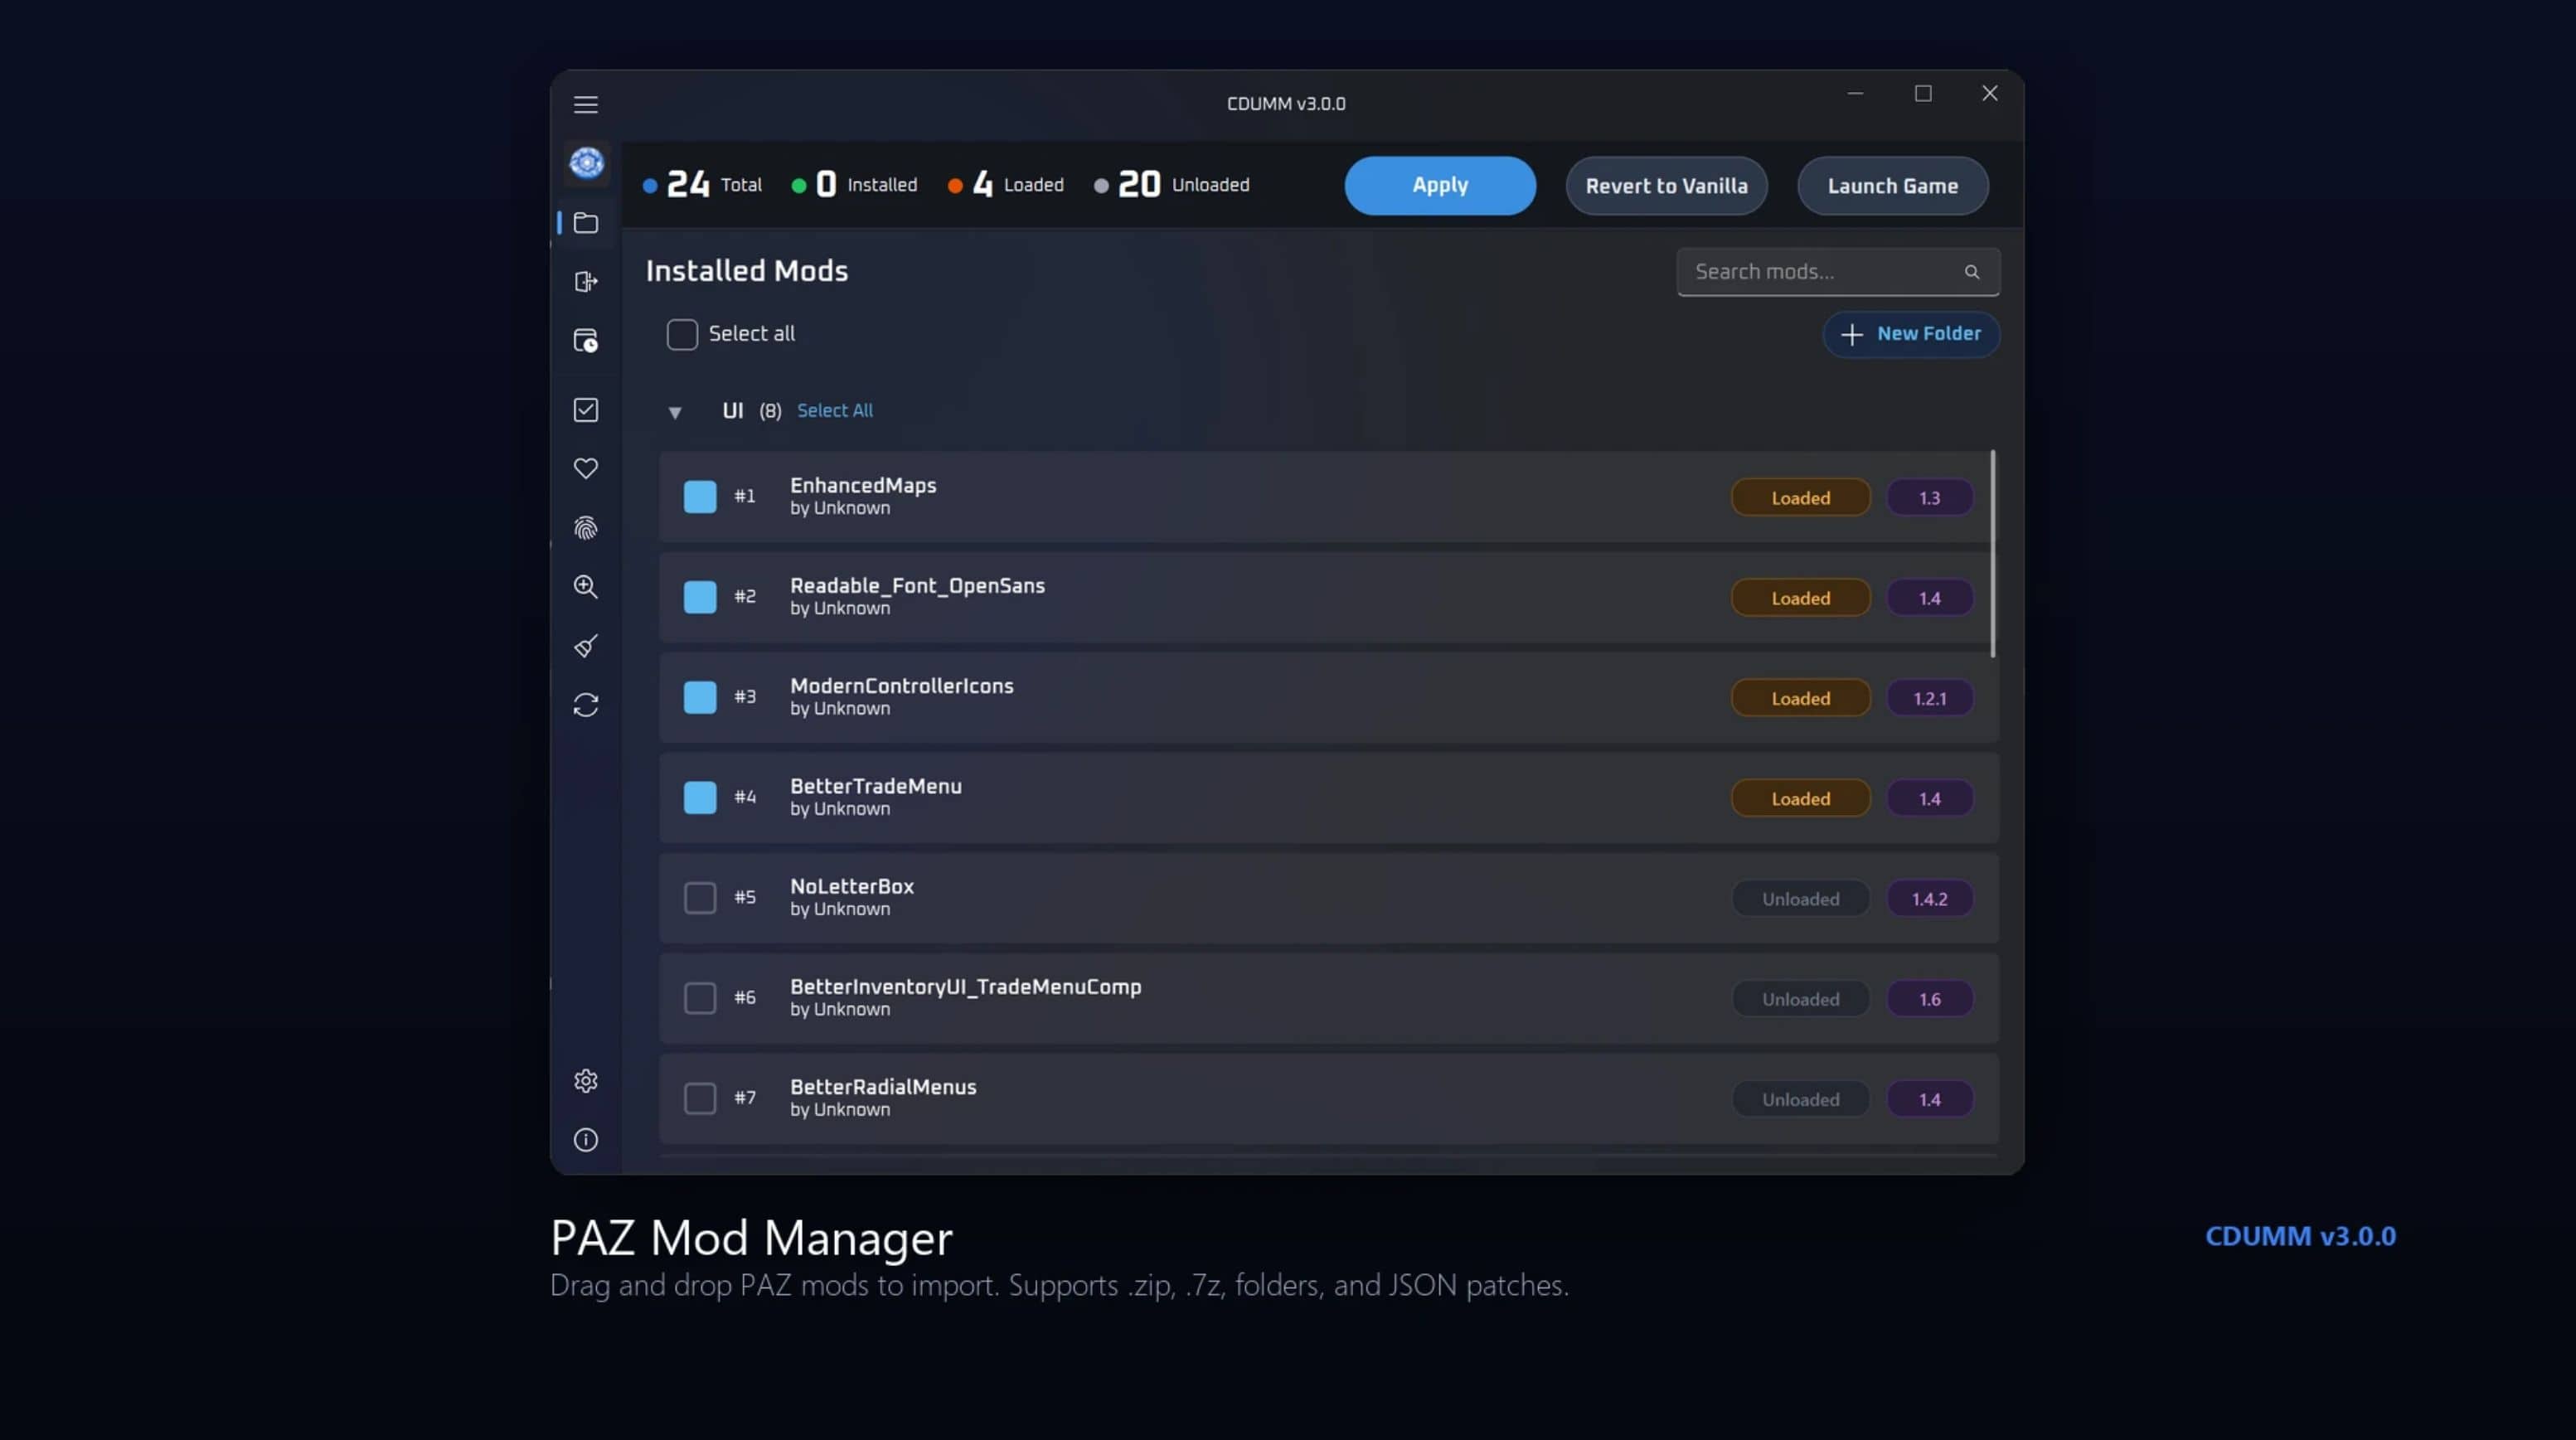This screenshot has width=2576, height=1440.
Task: Uncheck the EnhancedMaps mod checkbox
Action: click(700, 497)
